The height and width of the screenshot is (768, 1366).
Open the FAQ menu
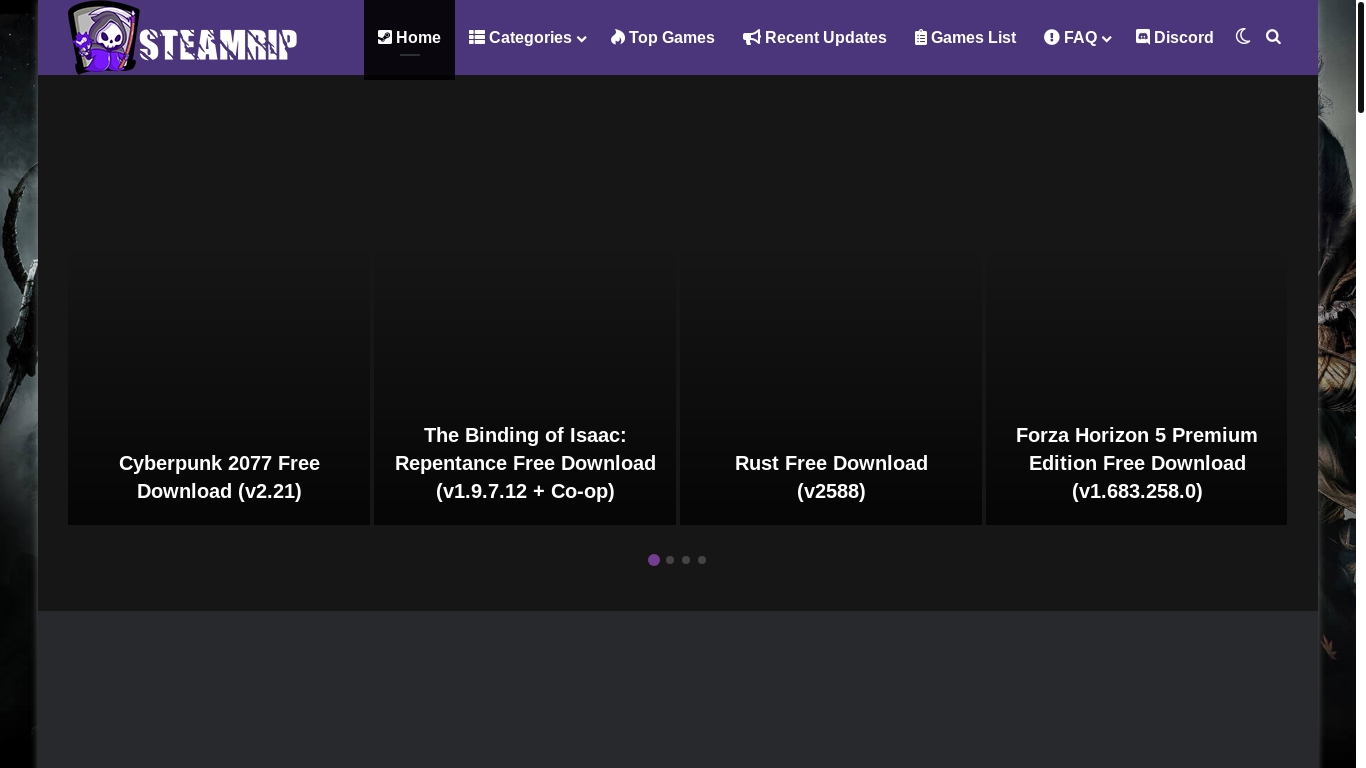tap(1076, 38)
